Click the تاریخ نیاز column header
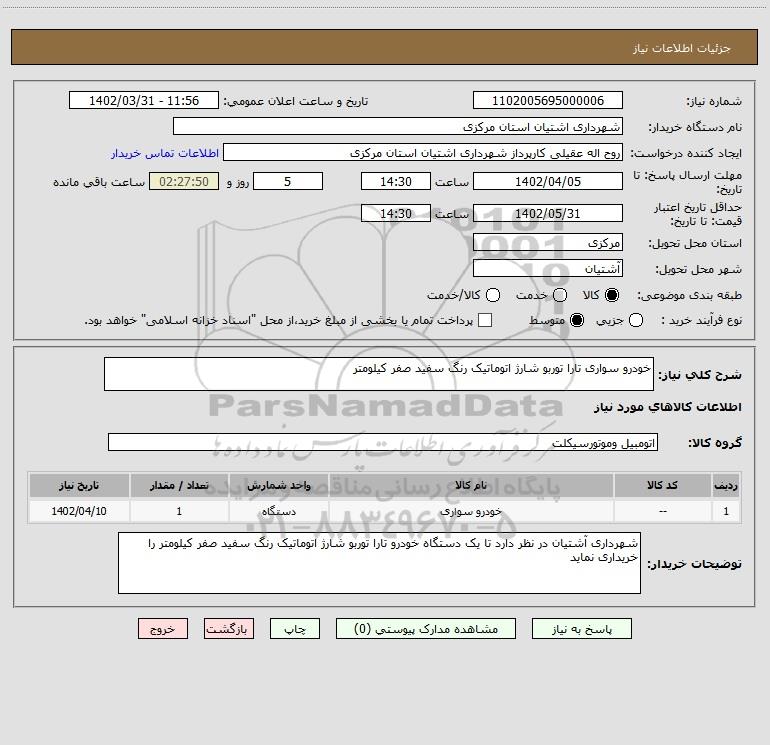Image resolution: width=770 pixels, height=745 pixels. [79, 485]
